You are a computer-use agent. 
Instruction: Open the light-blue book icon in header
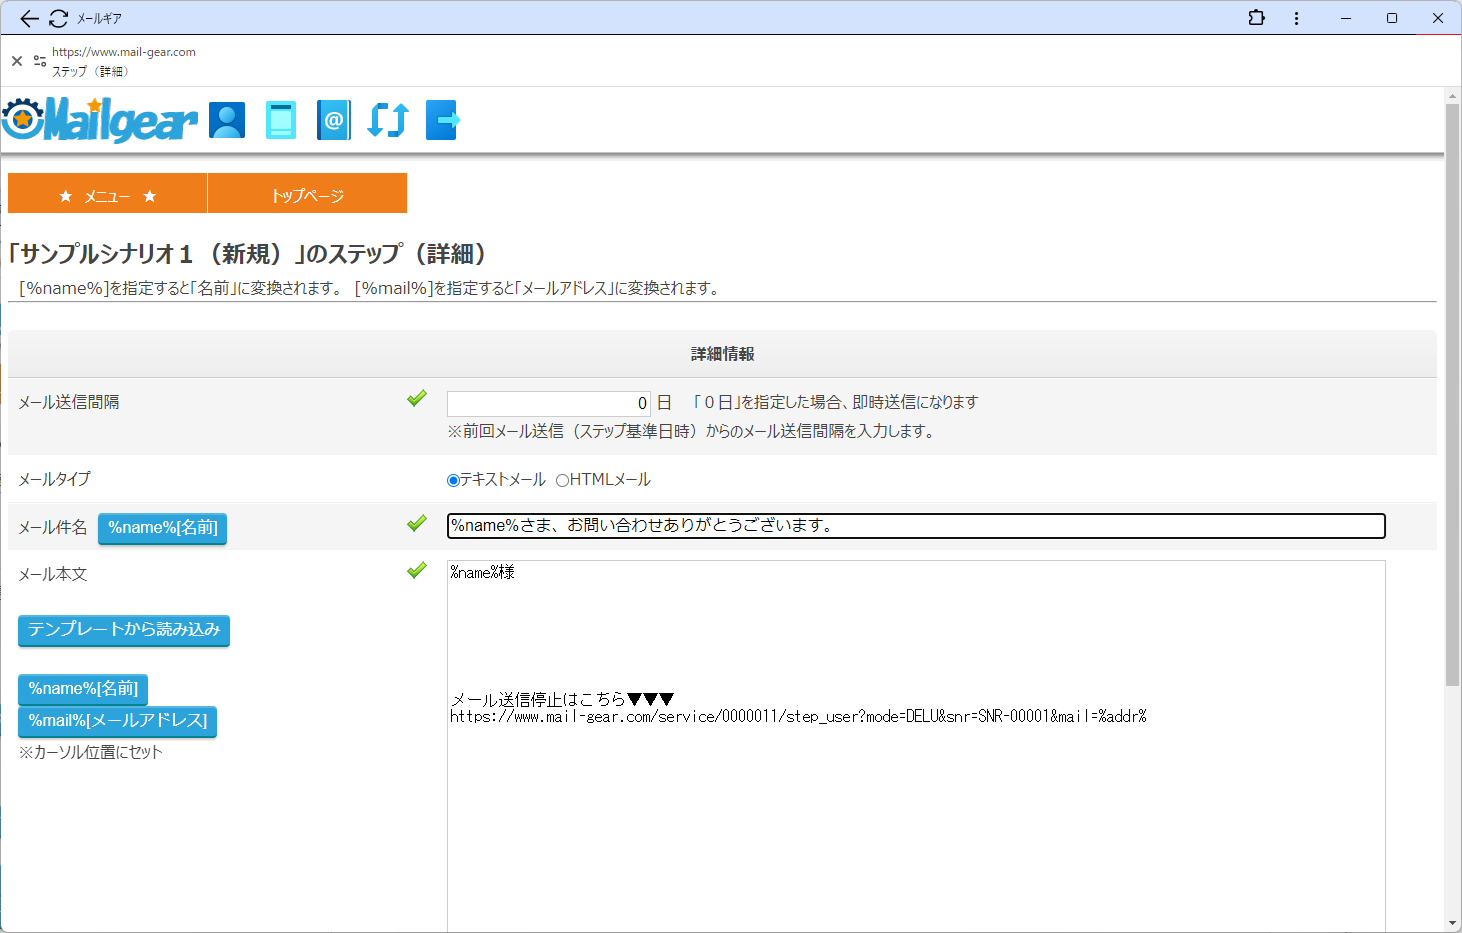pyautogui.click(x=281, y=120)
